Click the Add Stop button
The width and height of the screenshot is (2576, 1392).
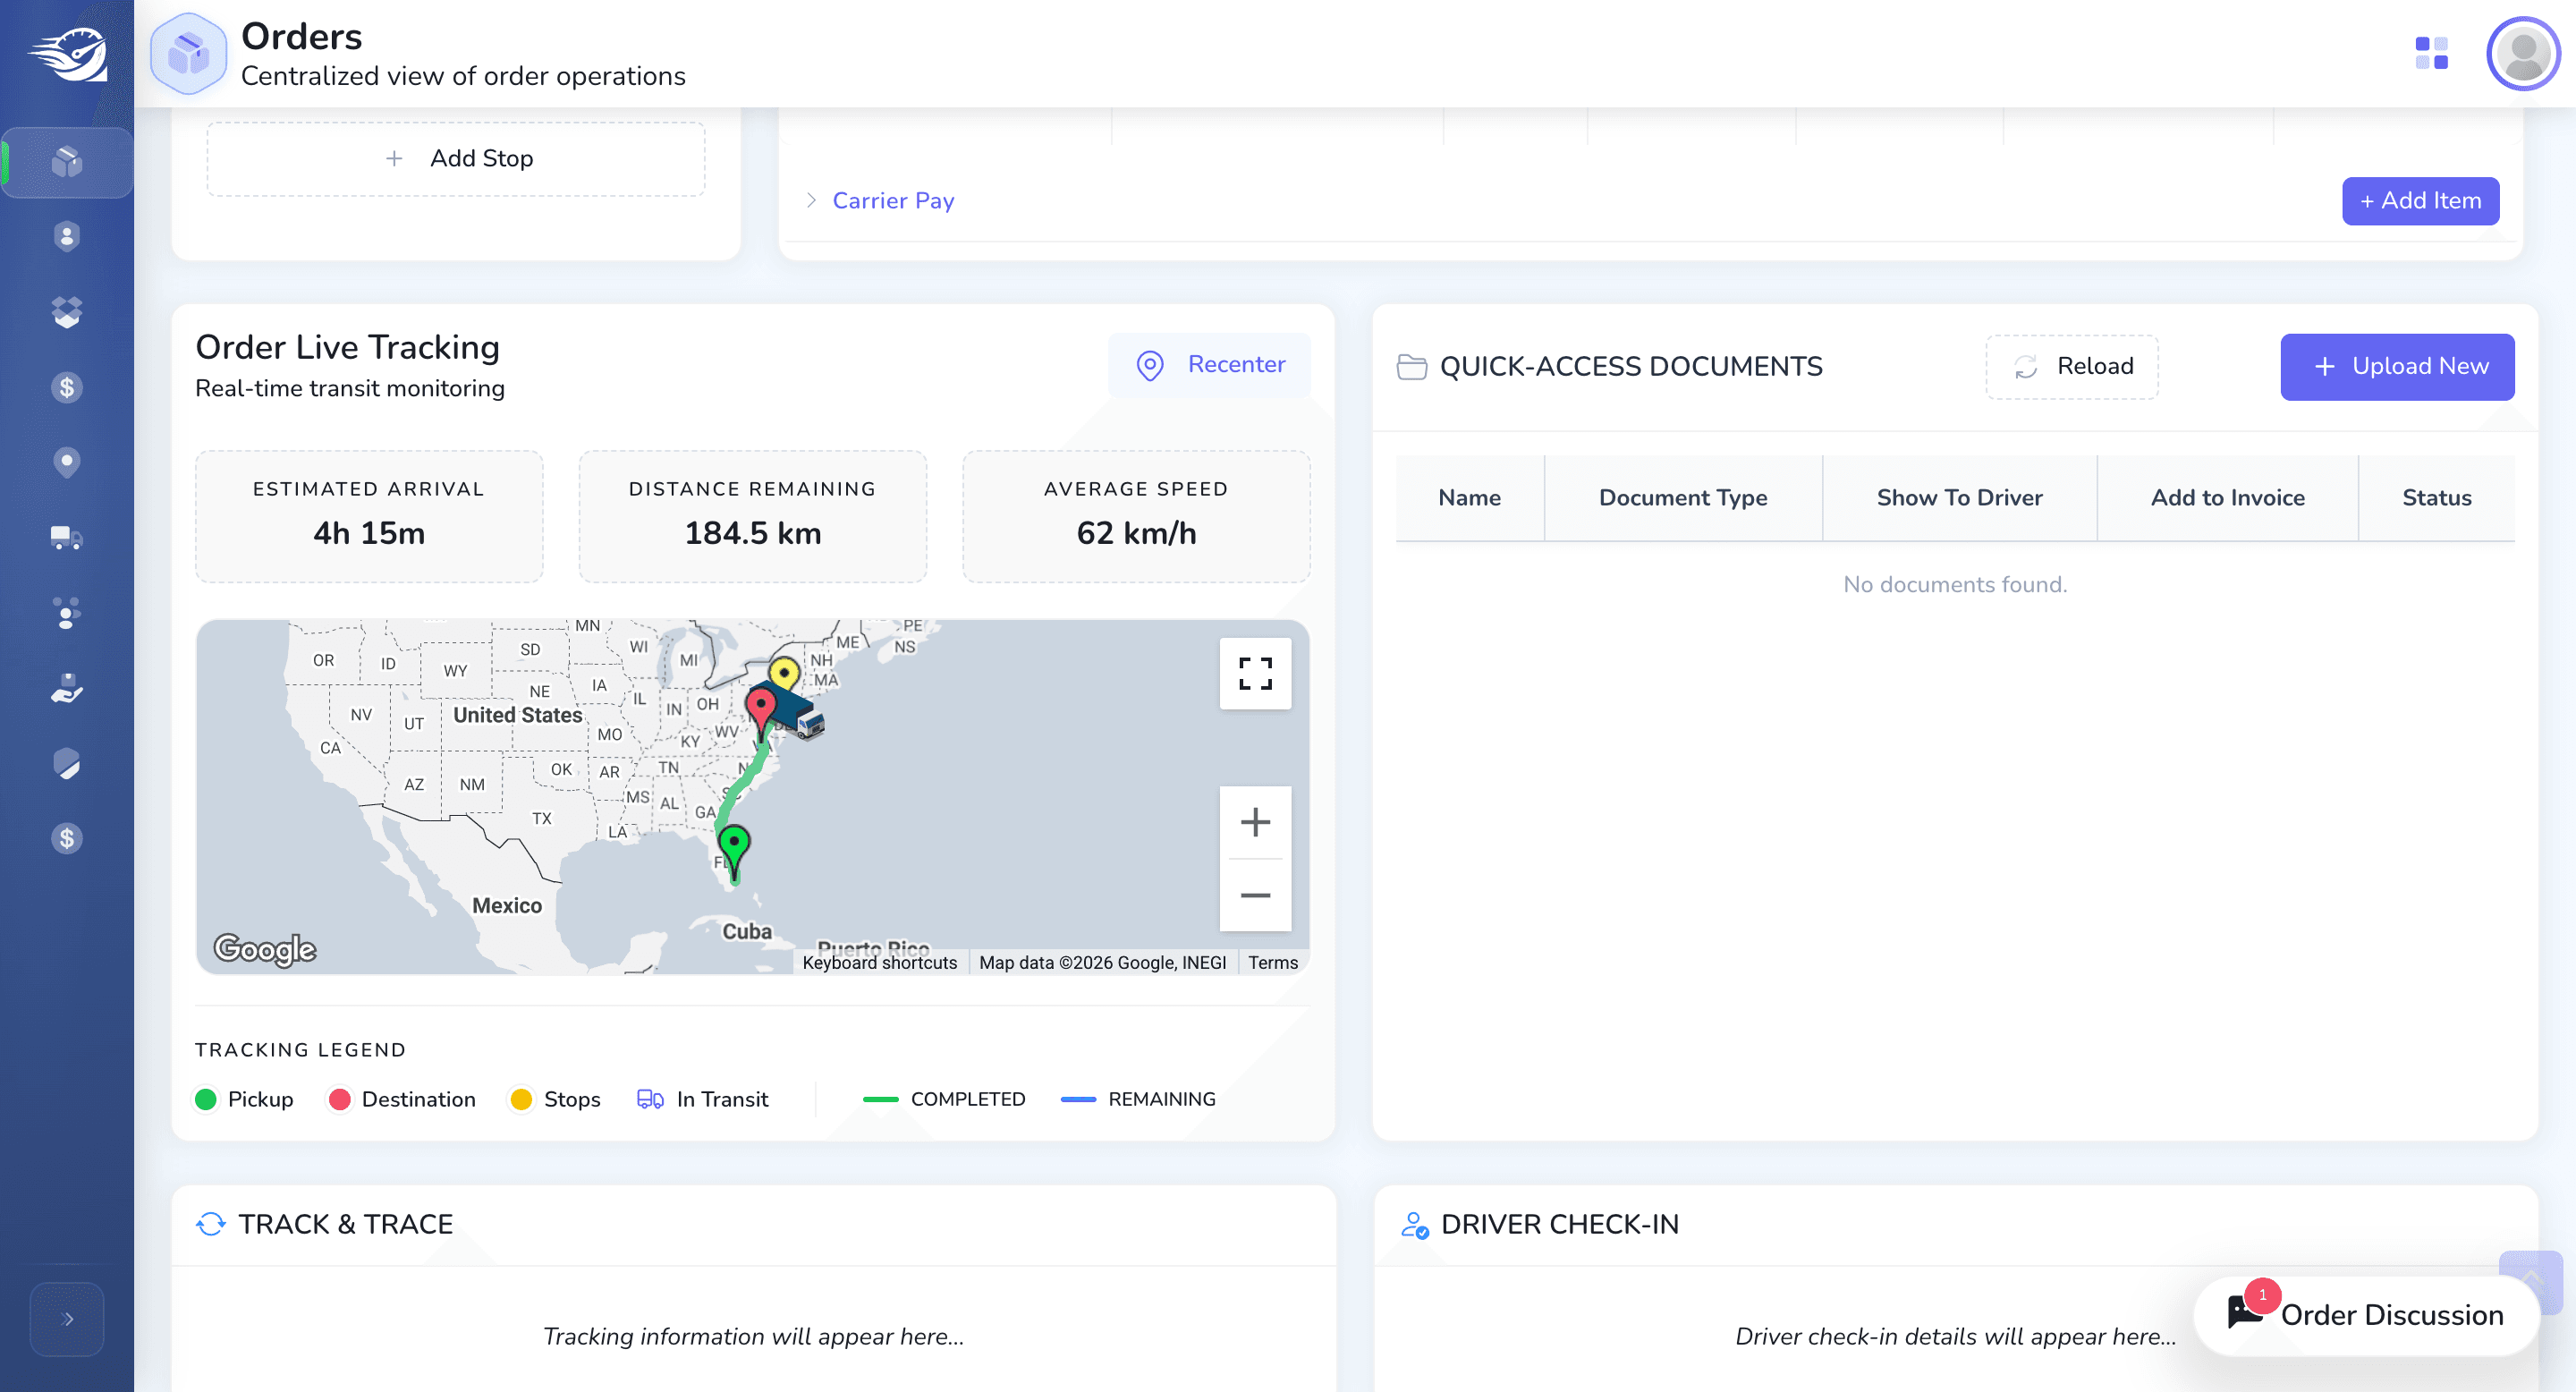tap(456, 159)
